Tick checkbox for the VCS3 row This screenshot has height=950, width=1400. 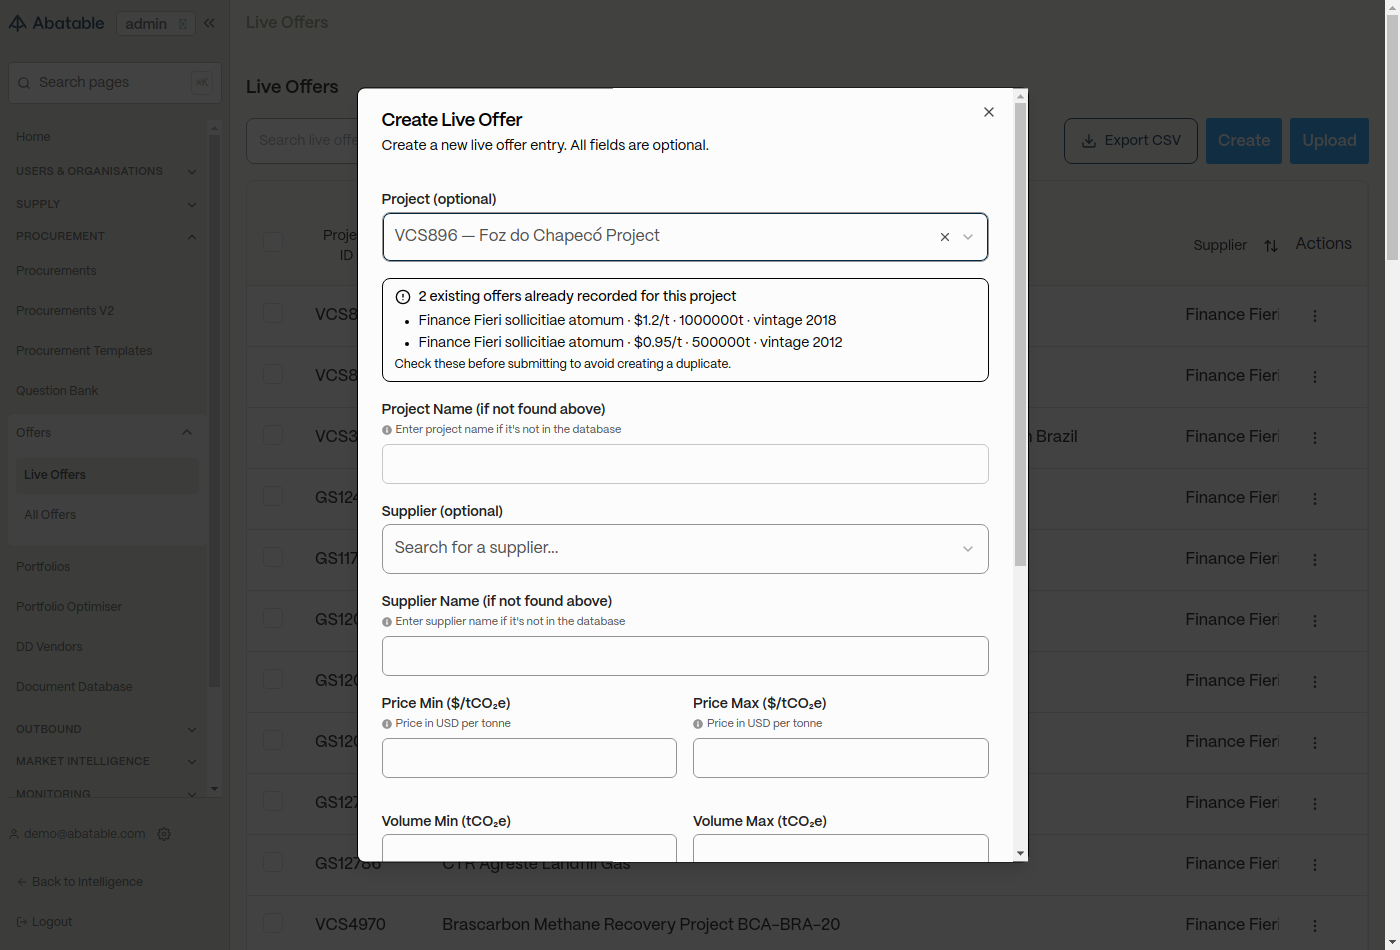273,435
